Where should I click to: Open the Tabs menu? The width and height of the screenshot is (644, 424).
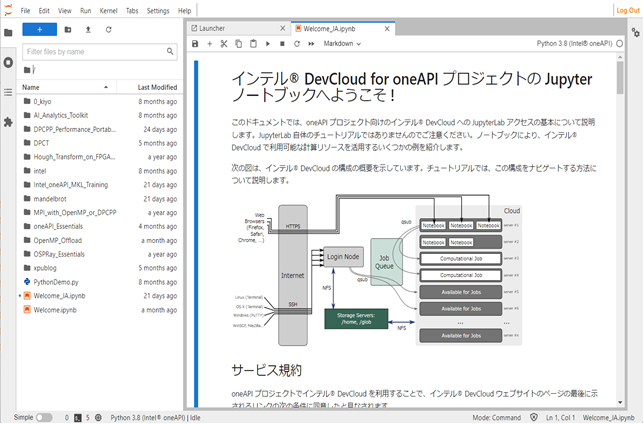pyautogui.click(x=132, y=11)
